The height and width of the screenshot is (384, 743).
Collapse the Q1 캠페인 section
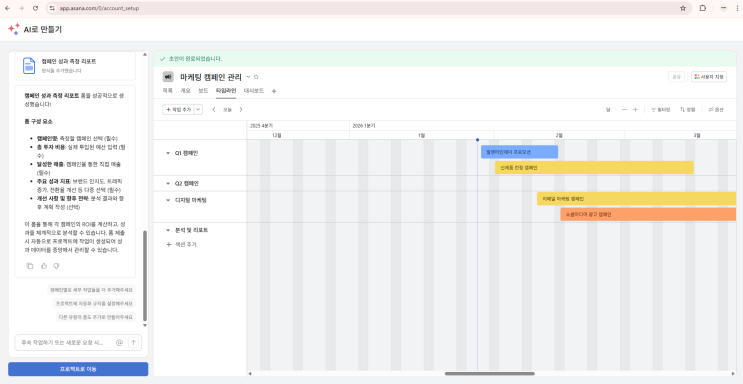(x=168, y=153)
